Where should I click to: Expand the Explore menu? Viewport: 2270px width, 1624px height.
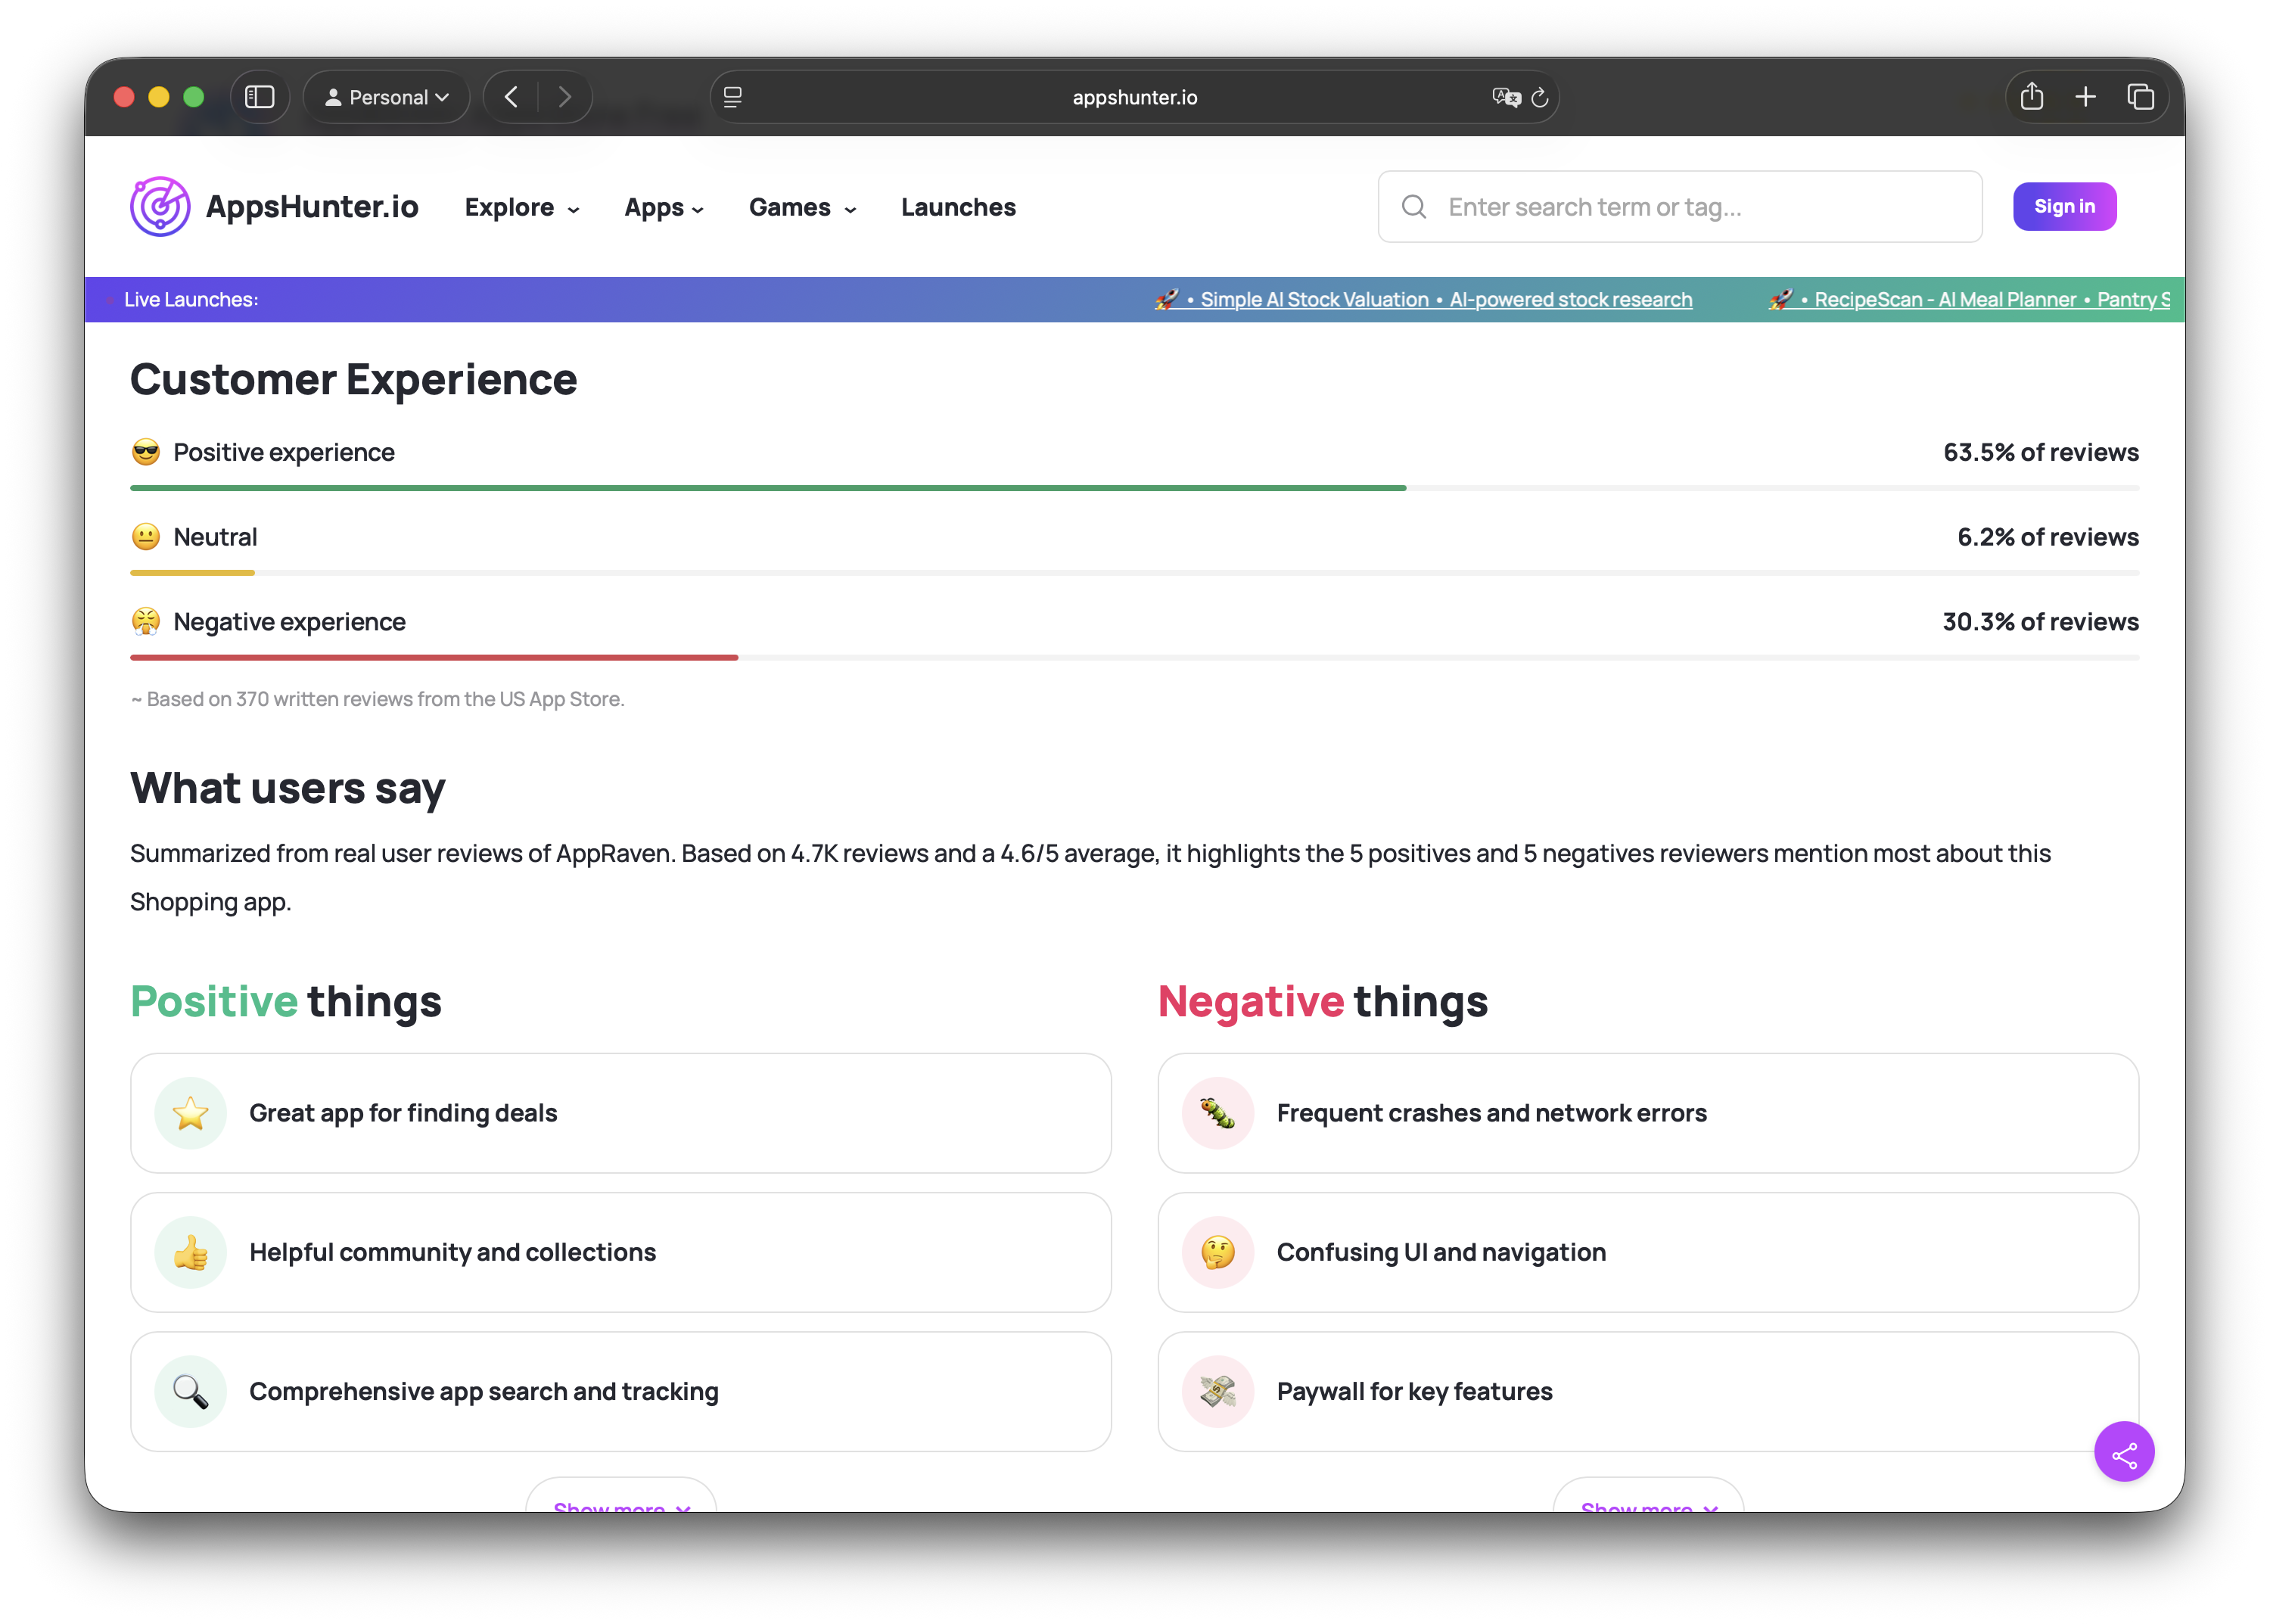[x=522, y=207]
